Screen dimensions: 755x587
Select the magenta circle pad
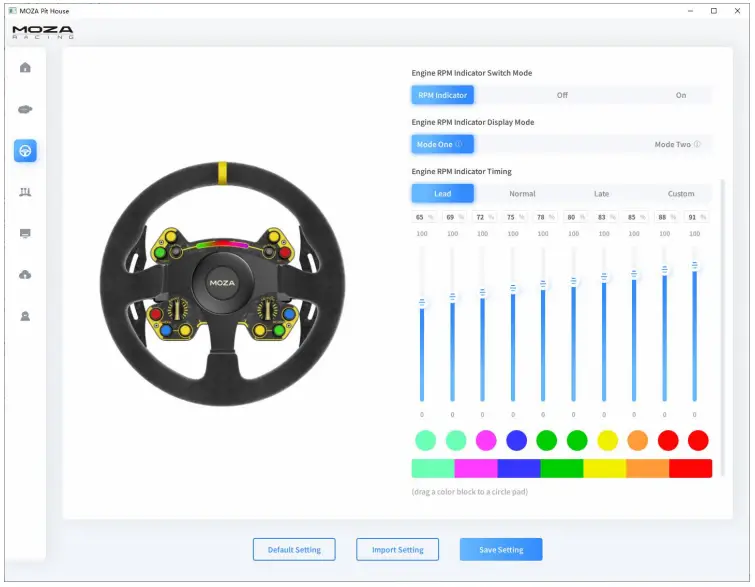click(486, 440)
